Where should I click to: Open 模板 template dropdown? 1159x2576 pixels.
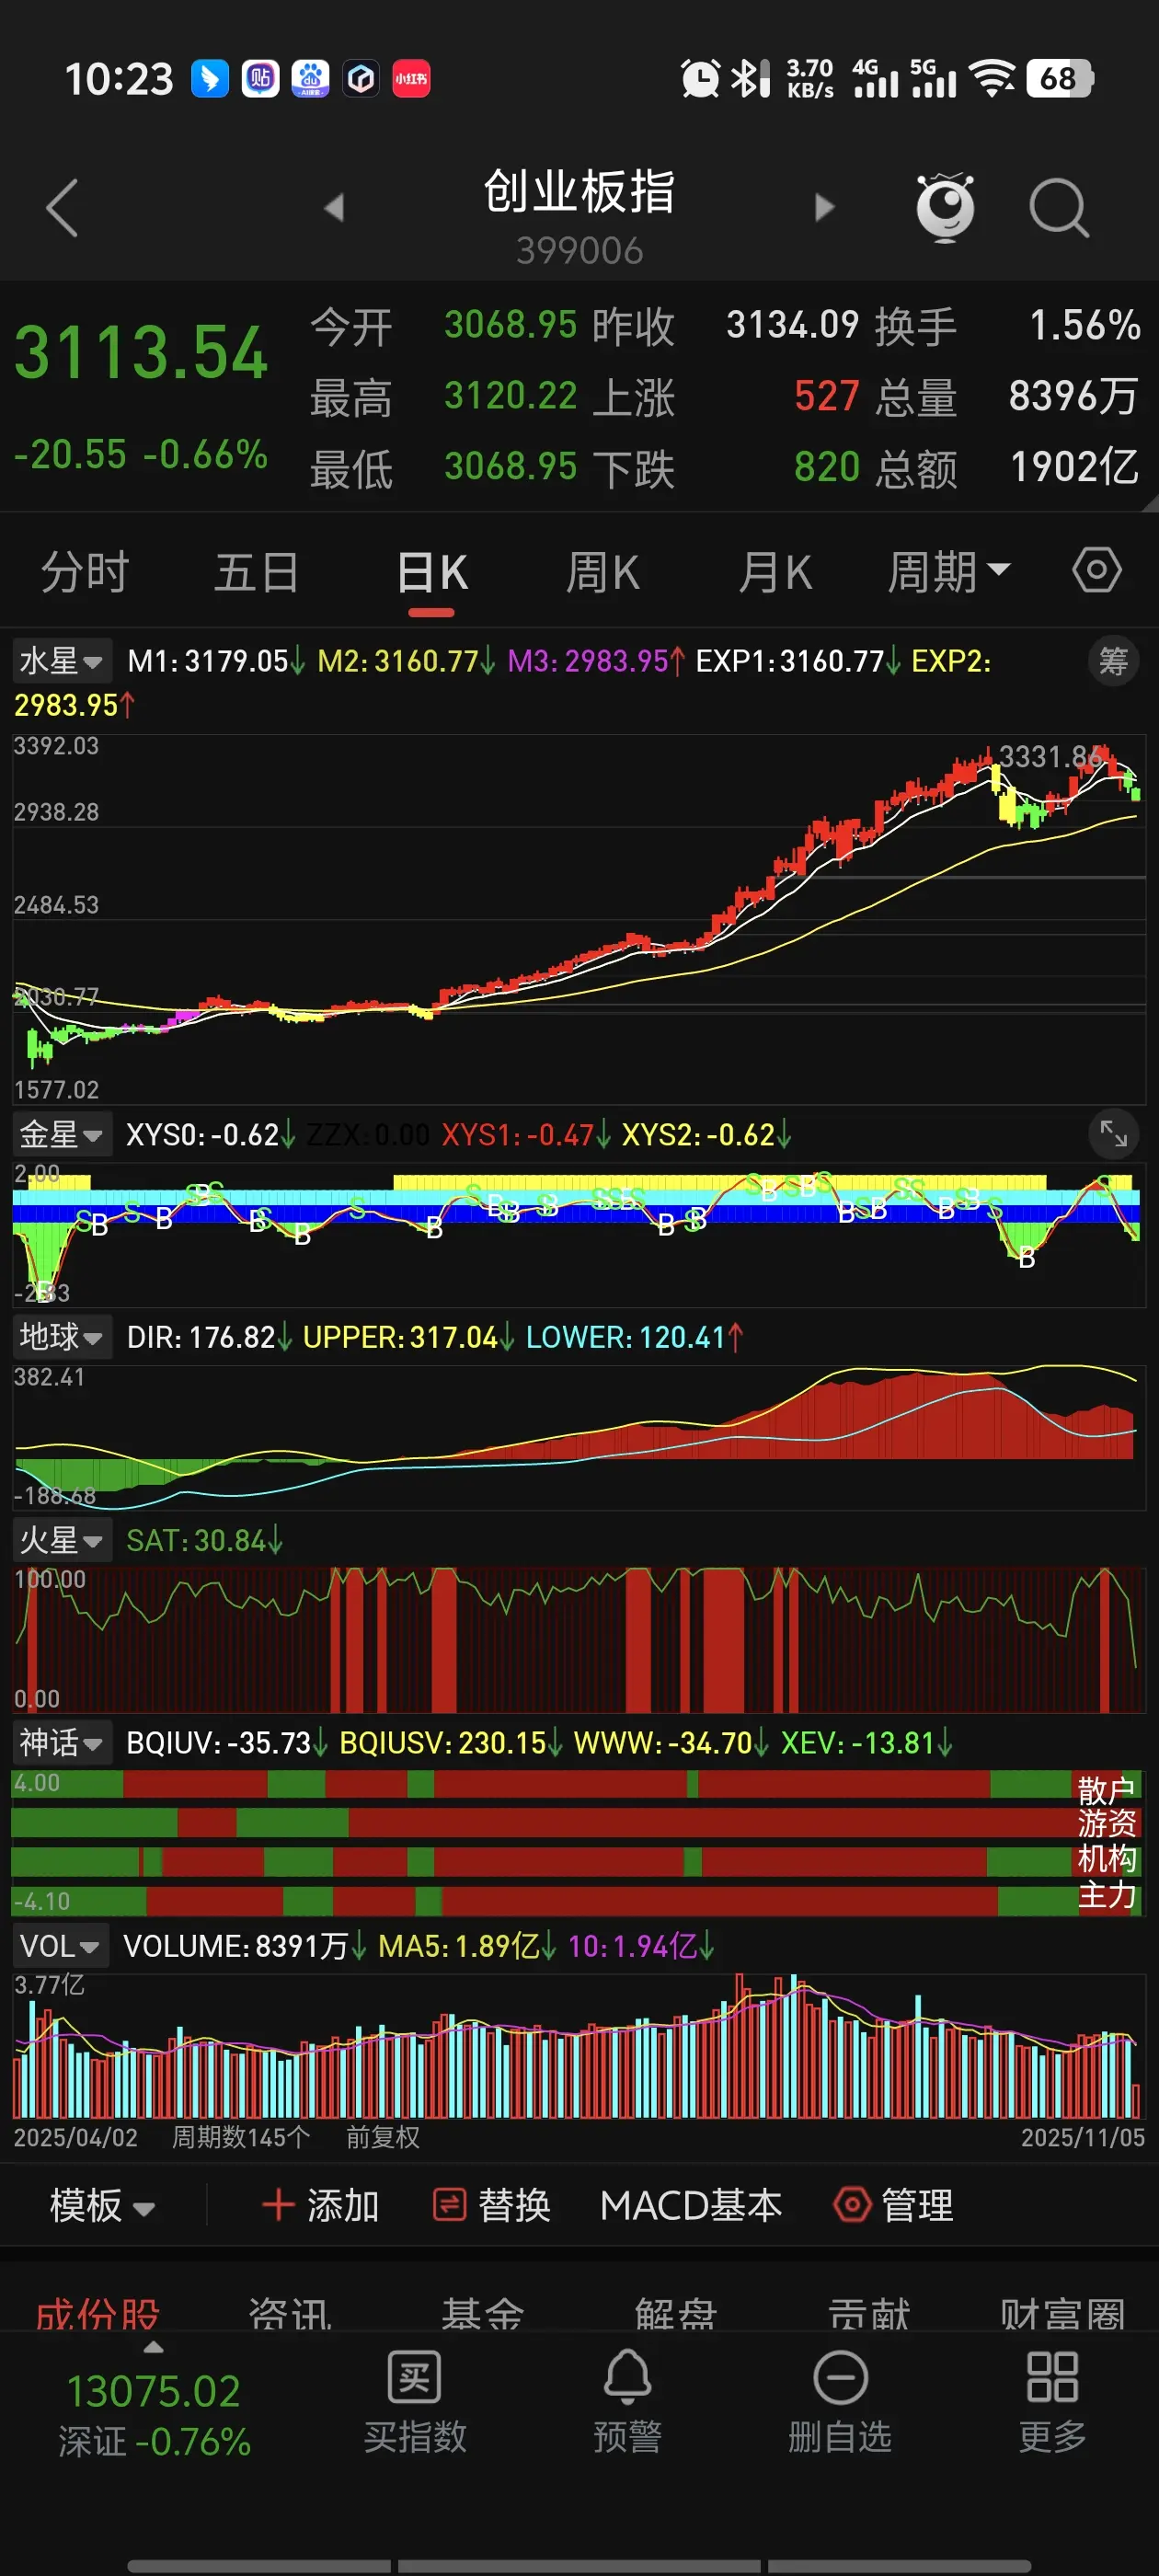[x=102, y=2205]
